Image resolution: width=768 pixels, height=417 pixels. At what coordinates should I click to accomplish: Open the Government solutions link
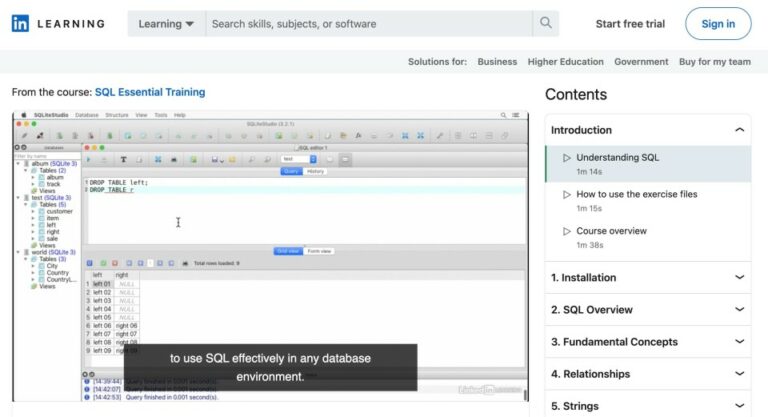click(x=641, y=62)
